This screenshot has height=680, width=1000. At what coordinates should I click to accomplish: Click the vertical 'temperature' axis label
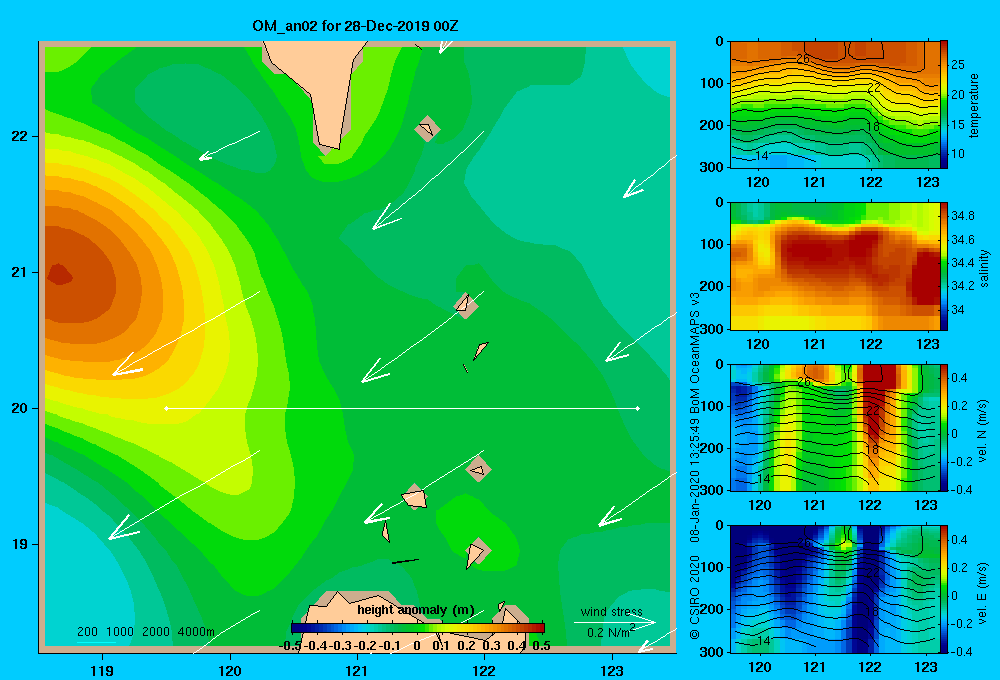(x=974, y=105)
